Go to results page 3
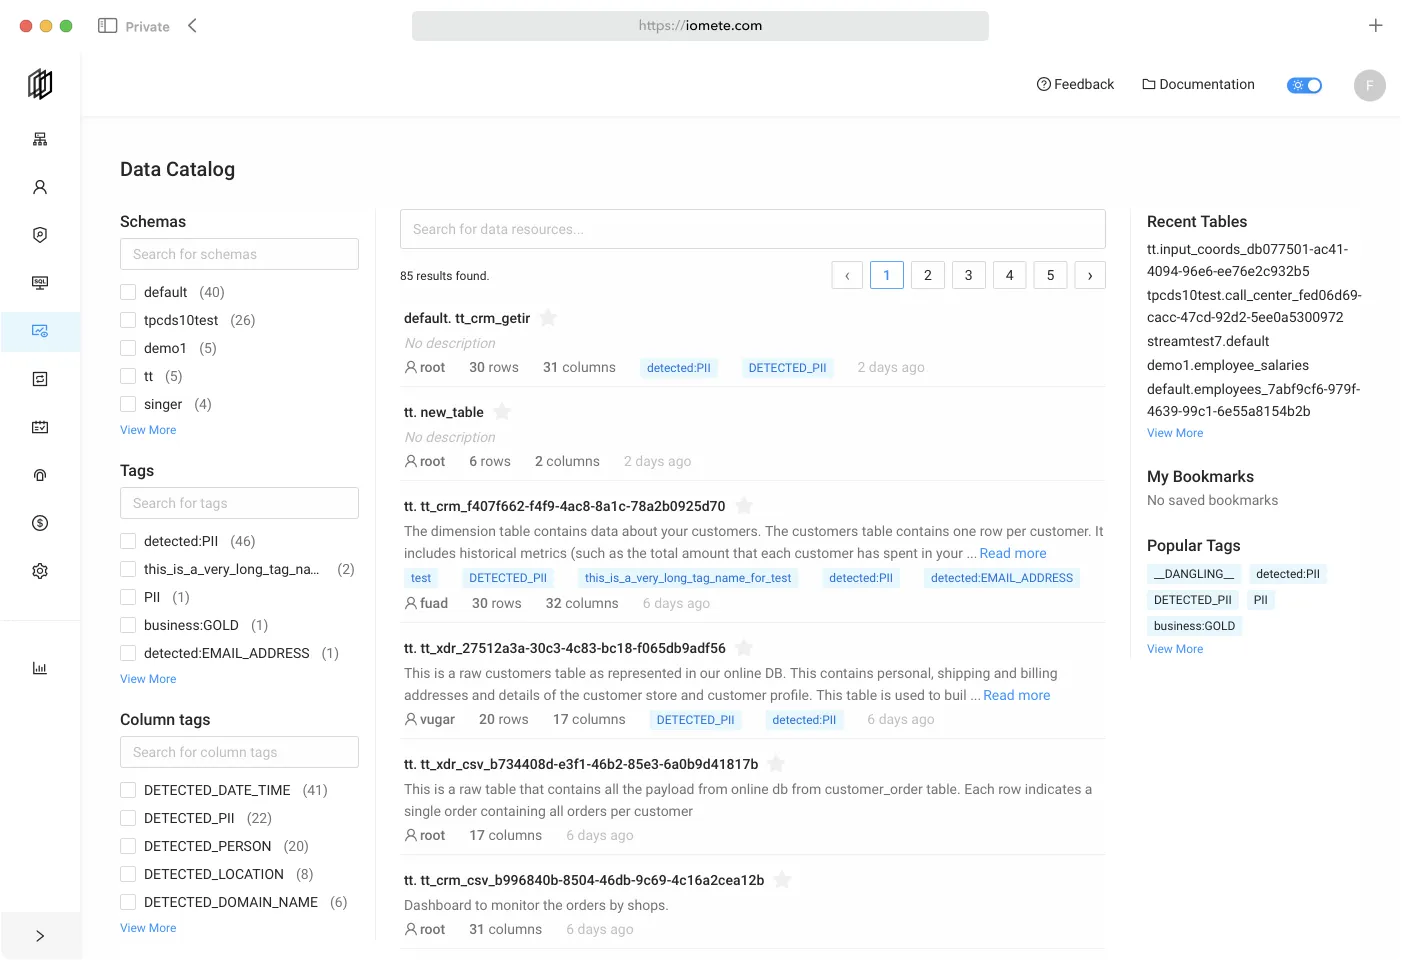This screenshot has height=960, width=1402. (x=968, y=275)
